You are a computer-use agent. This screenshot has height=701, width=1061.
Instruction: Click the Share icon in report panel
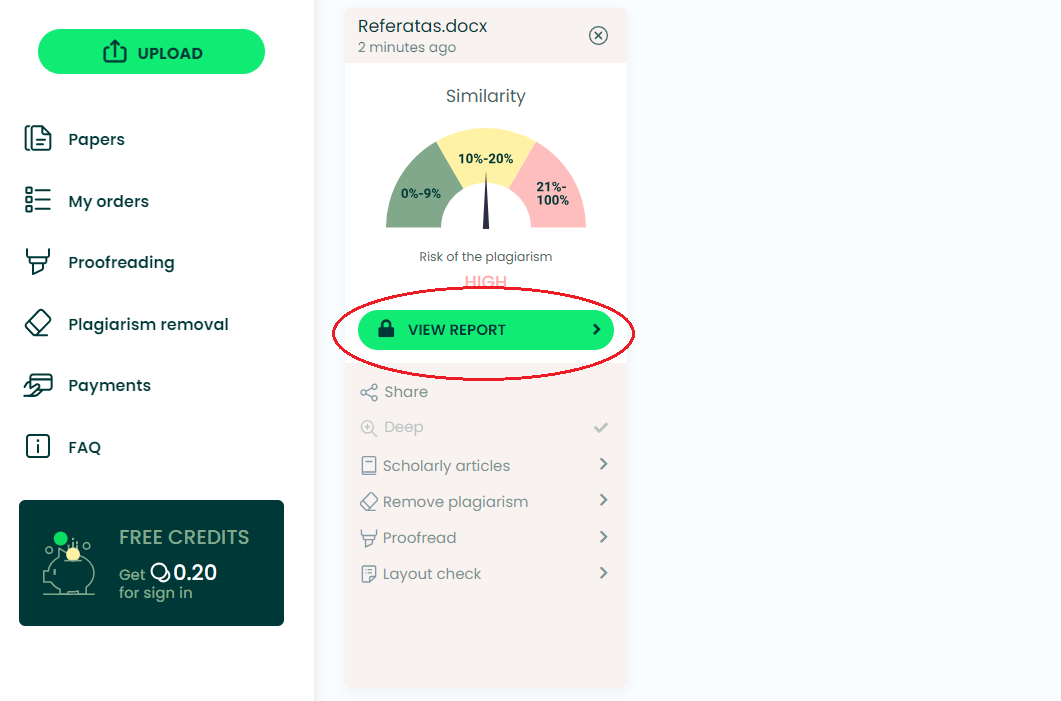369,392
